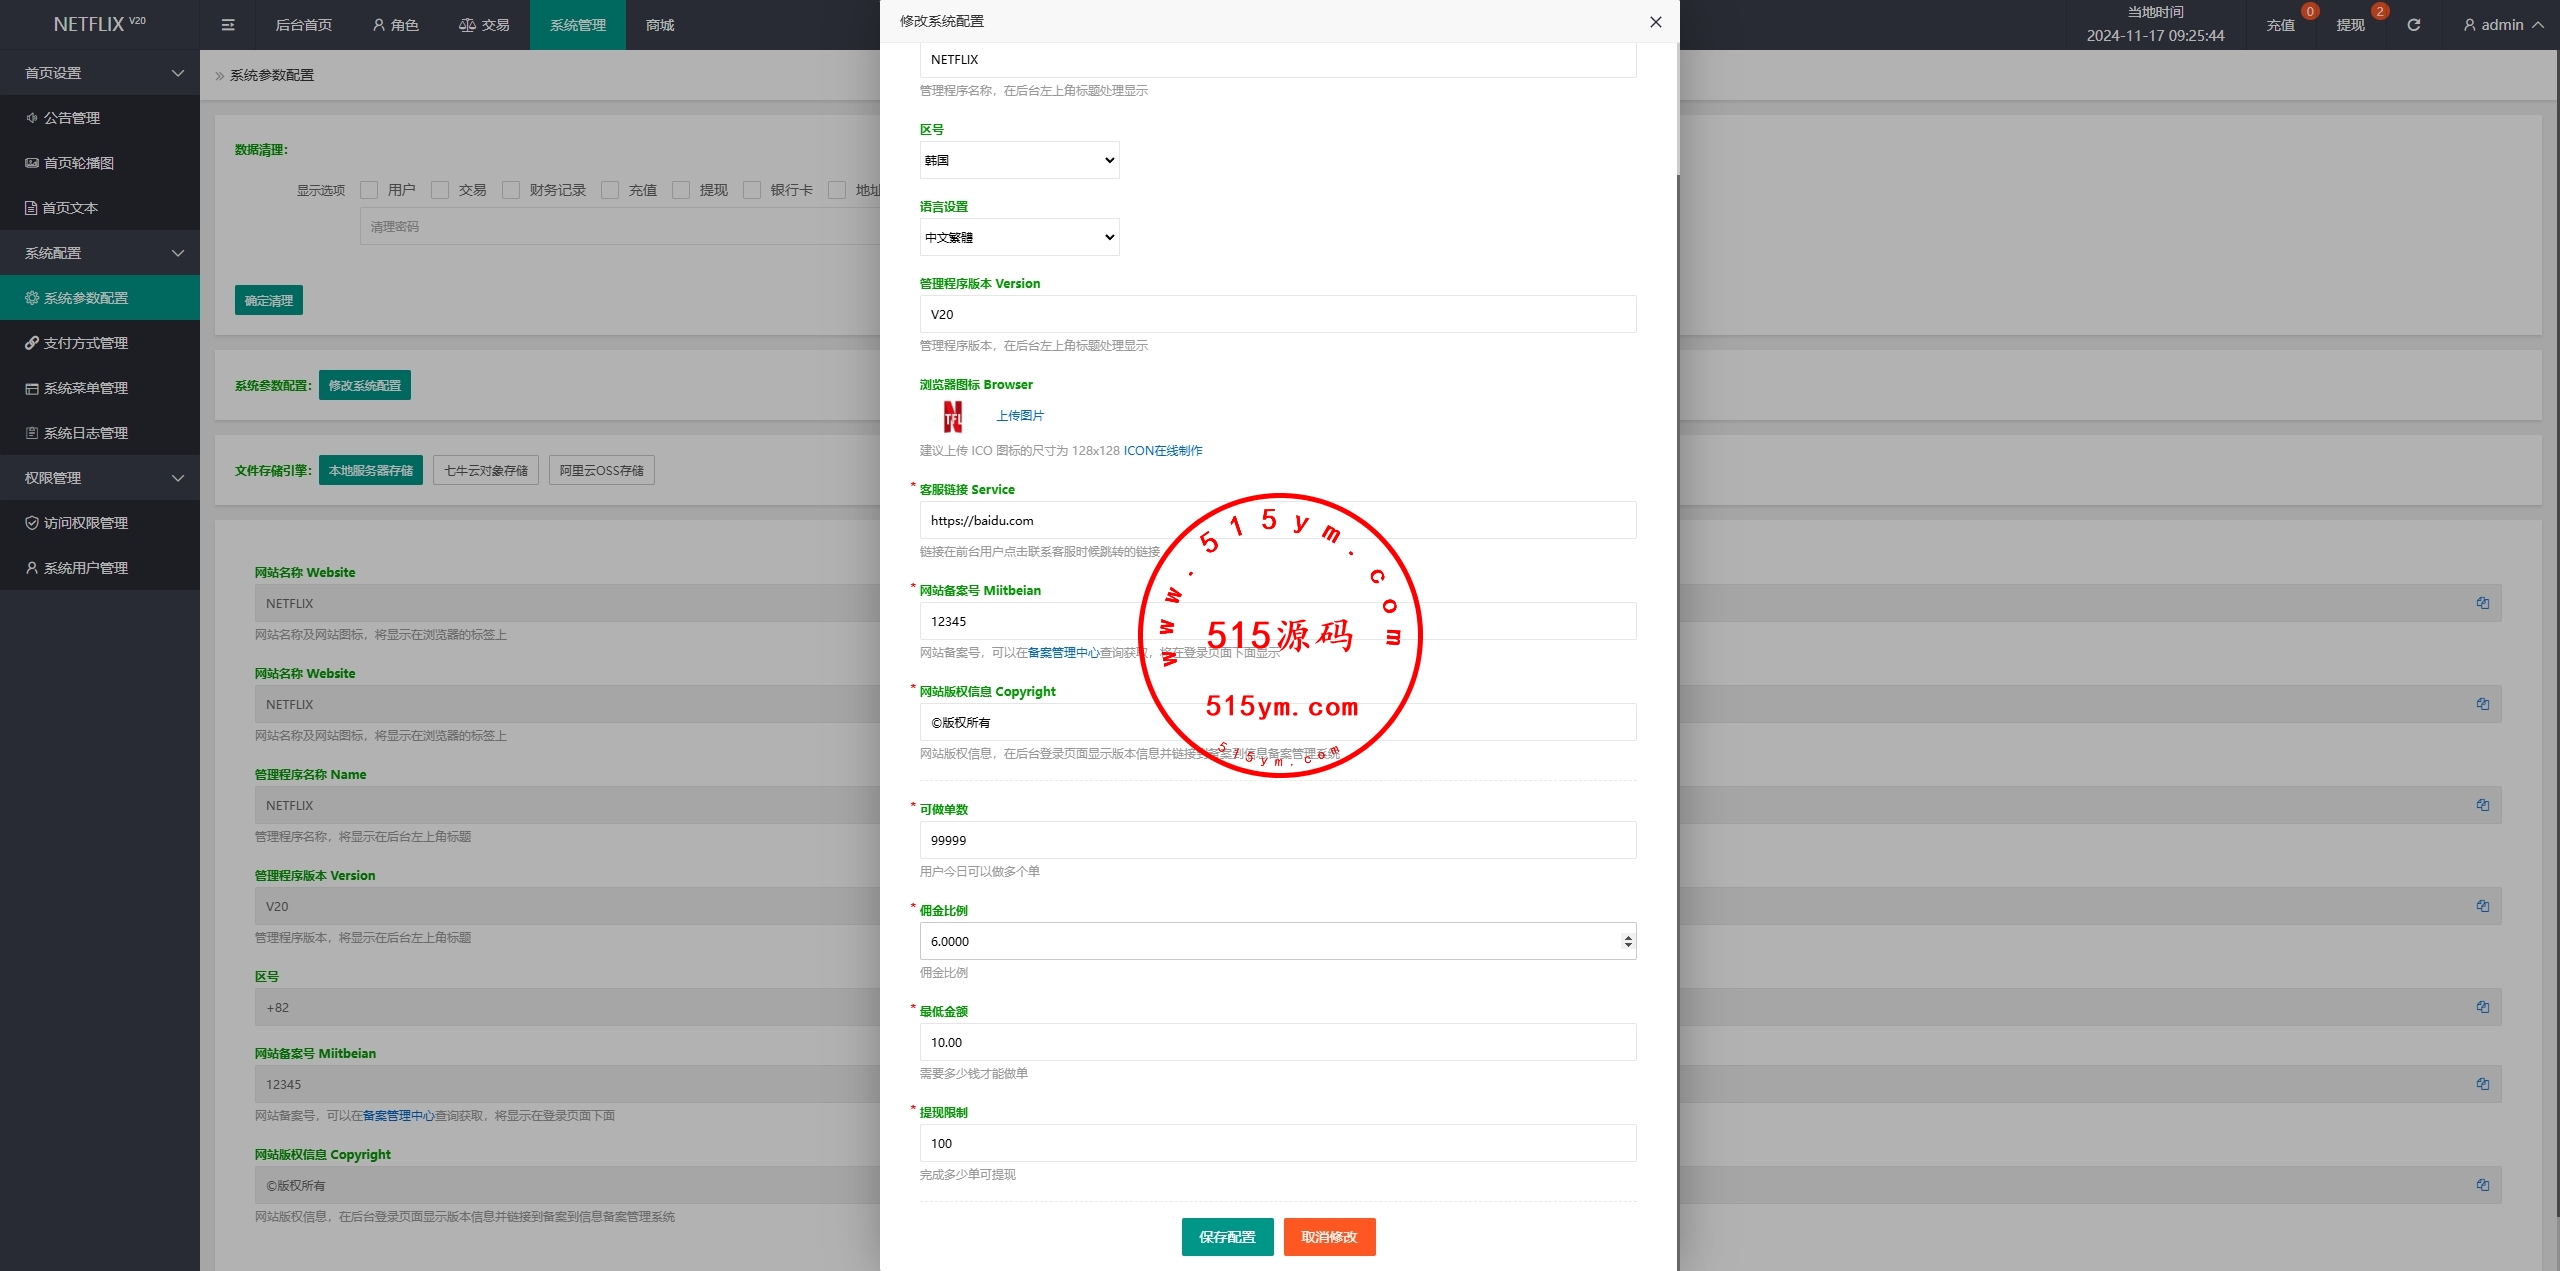Open the 商城 top menu
This screenshot has height=1271, width=2560.
(659, 25)
